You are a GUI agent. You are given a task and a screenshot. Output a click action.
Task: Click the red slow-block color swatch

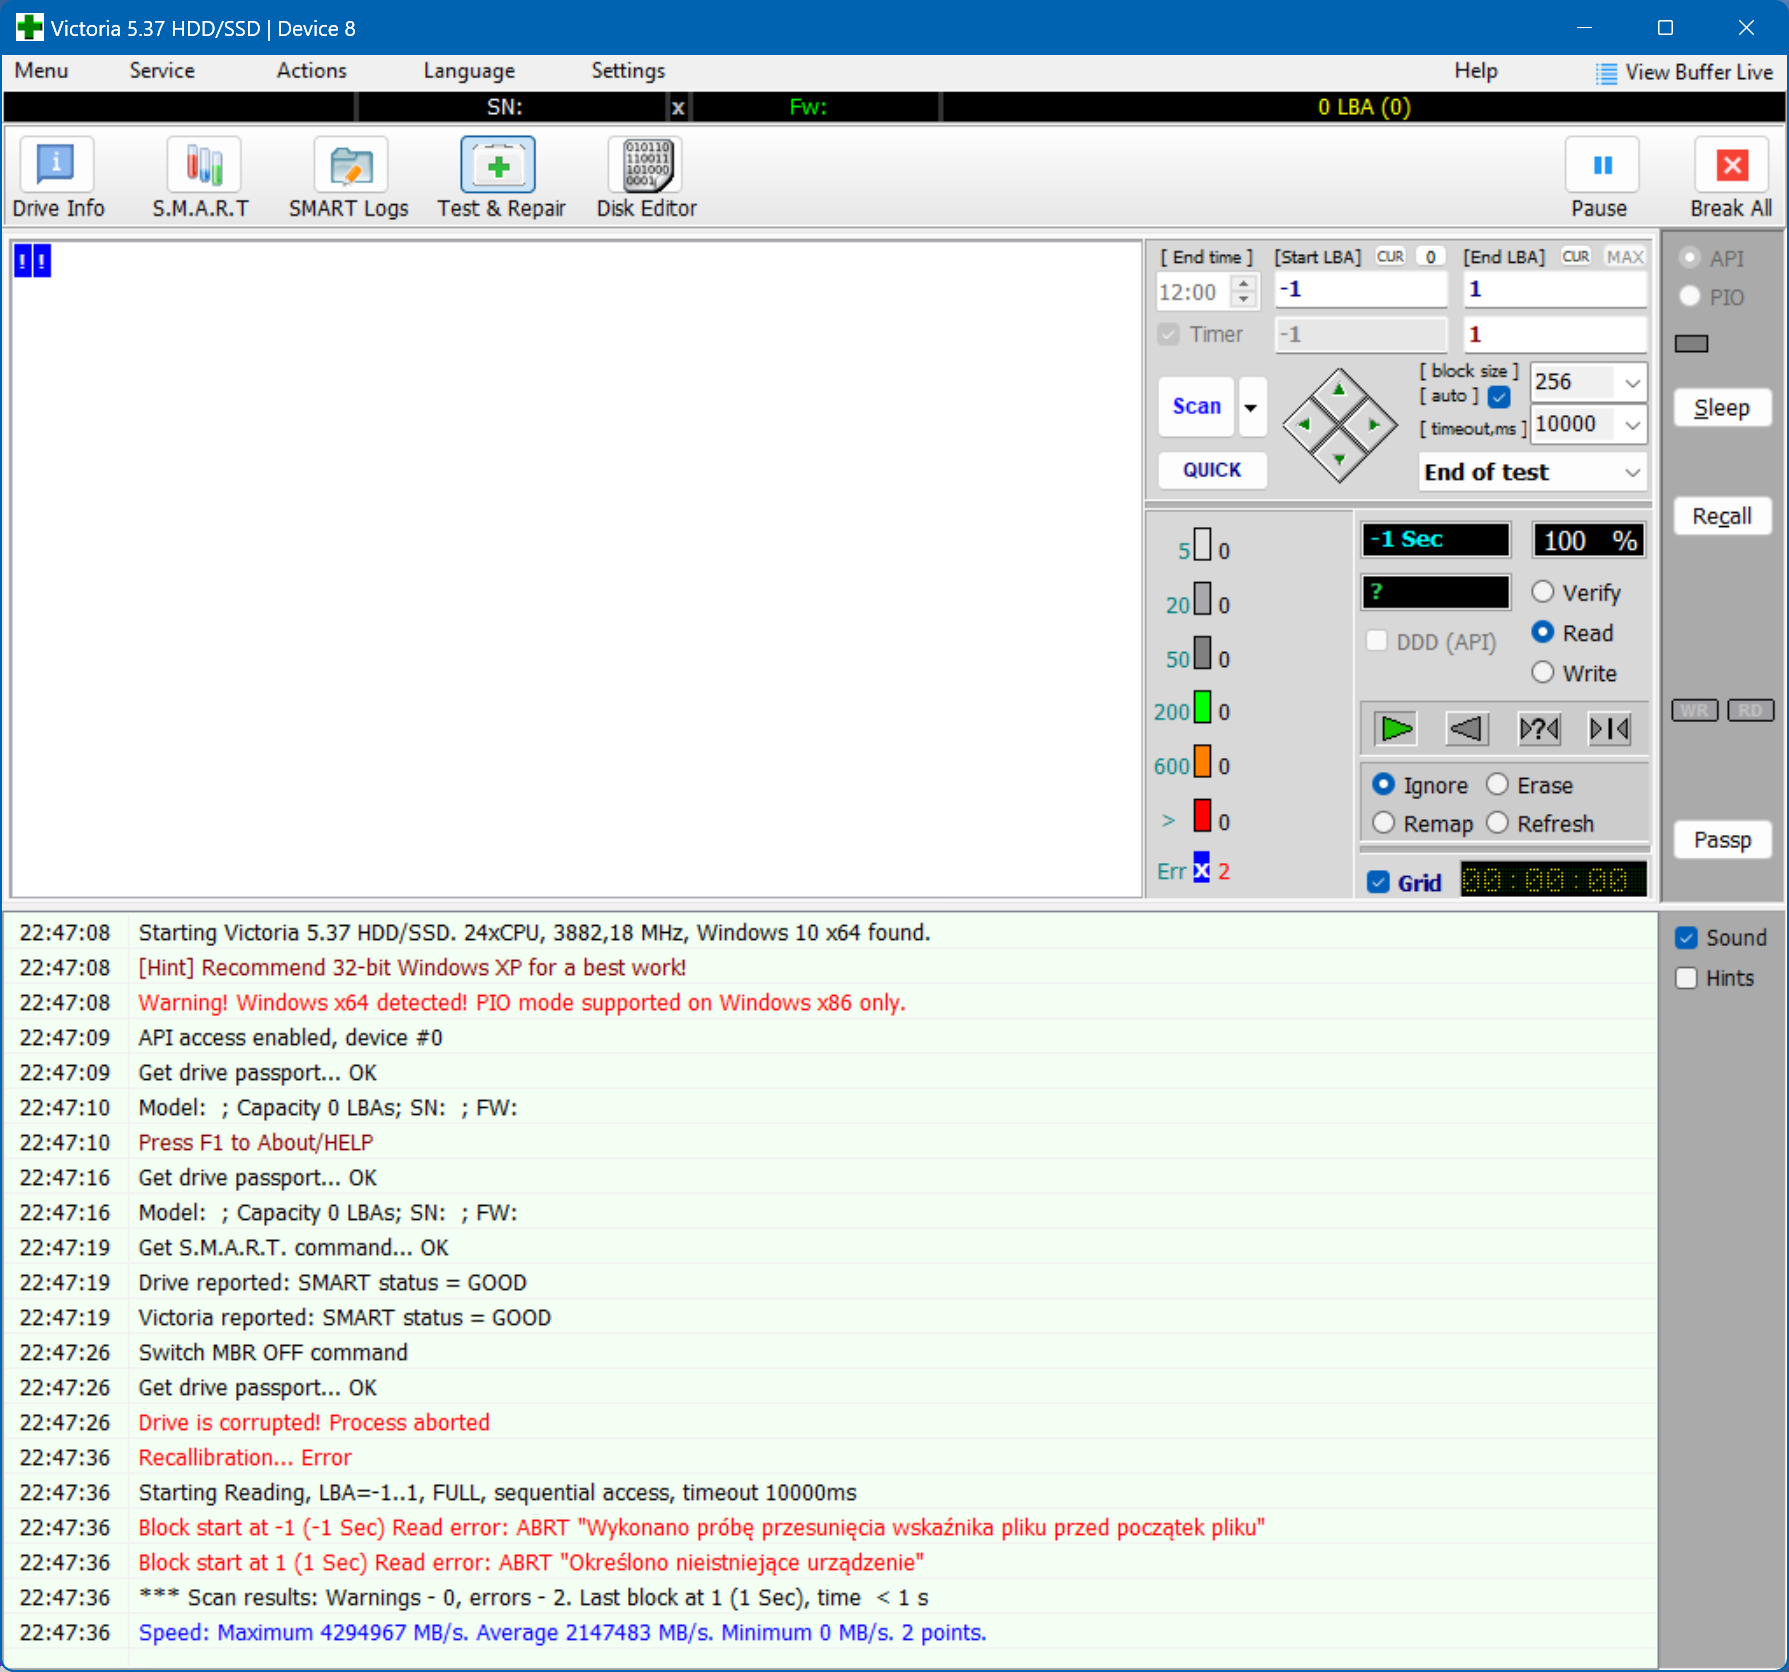(1203, 815)
